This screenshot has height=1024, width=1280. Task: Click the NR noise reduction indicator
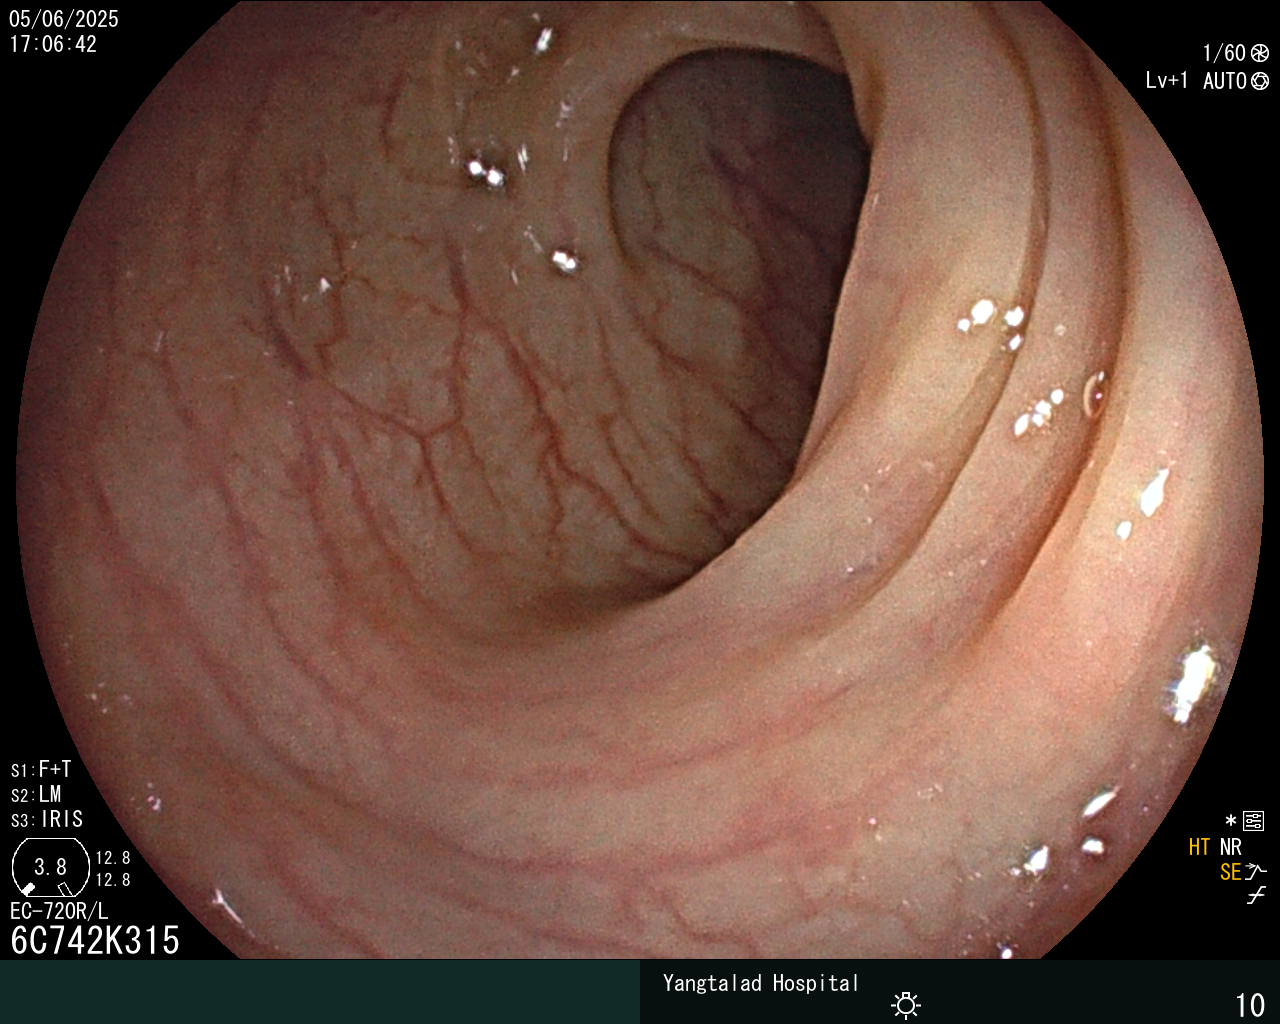click(x=1230, y=847)
